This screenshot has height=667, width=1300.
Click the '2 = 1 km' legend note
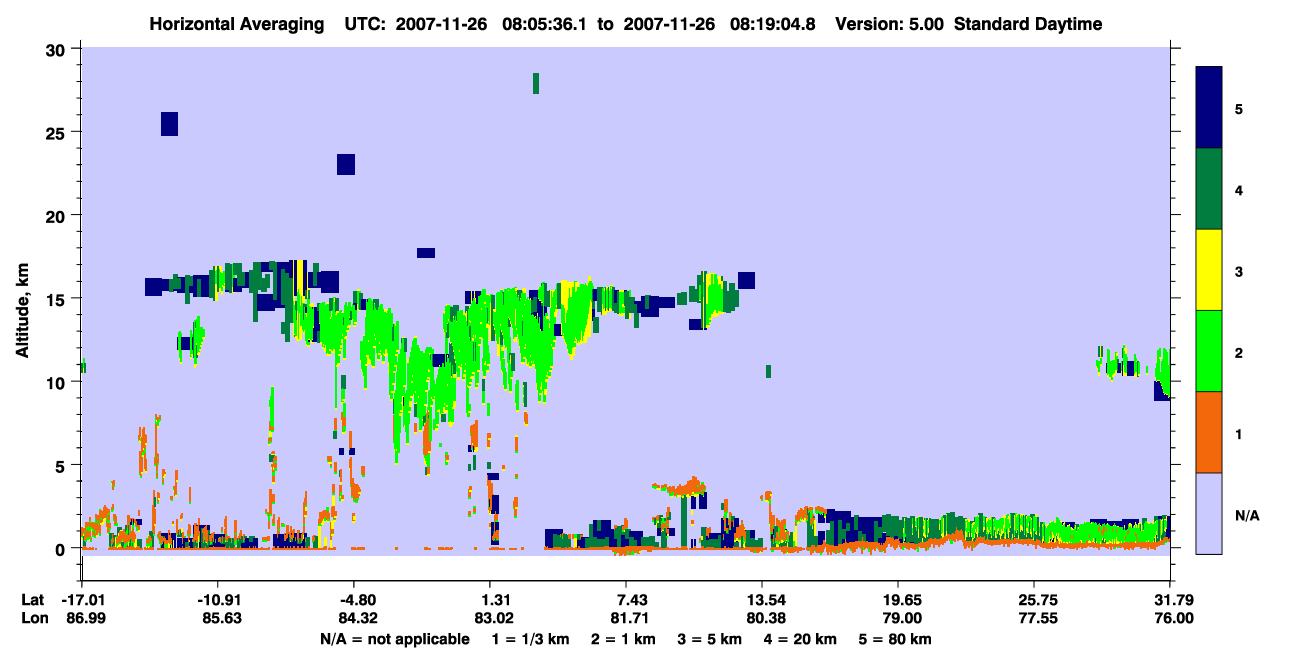click(622, 639)
